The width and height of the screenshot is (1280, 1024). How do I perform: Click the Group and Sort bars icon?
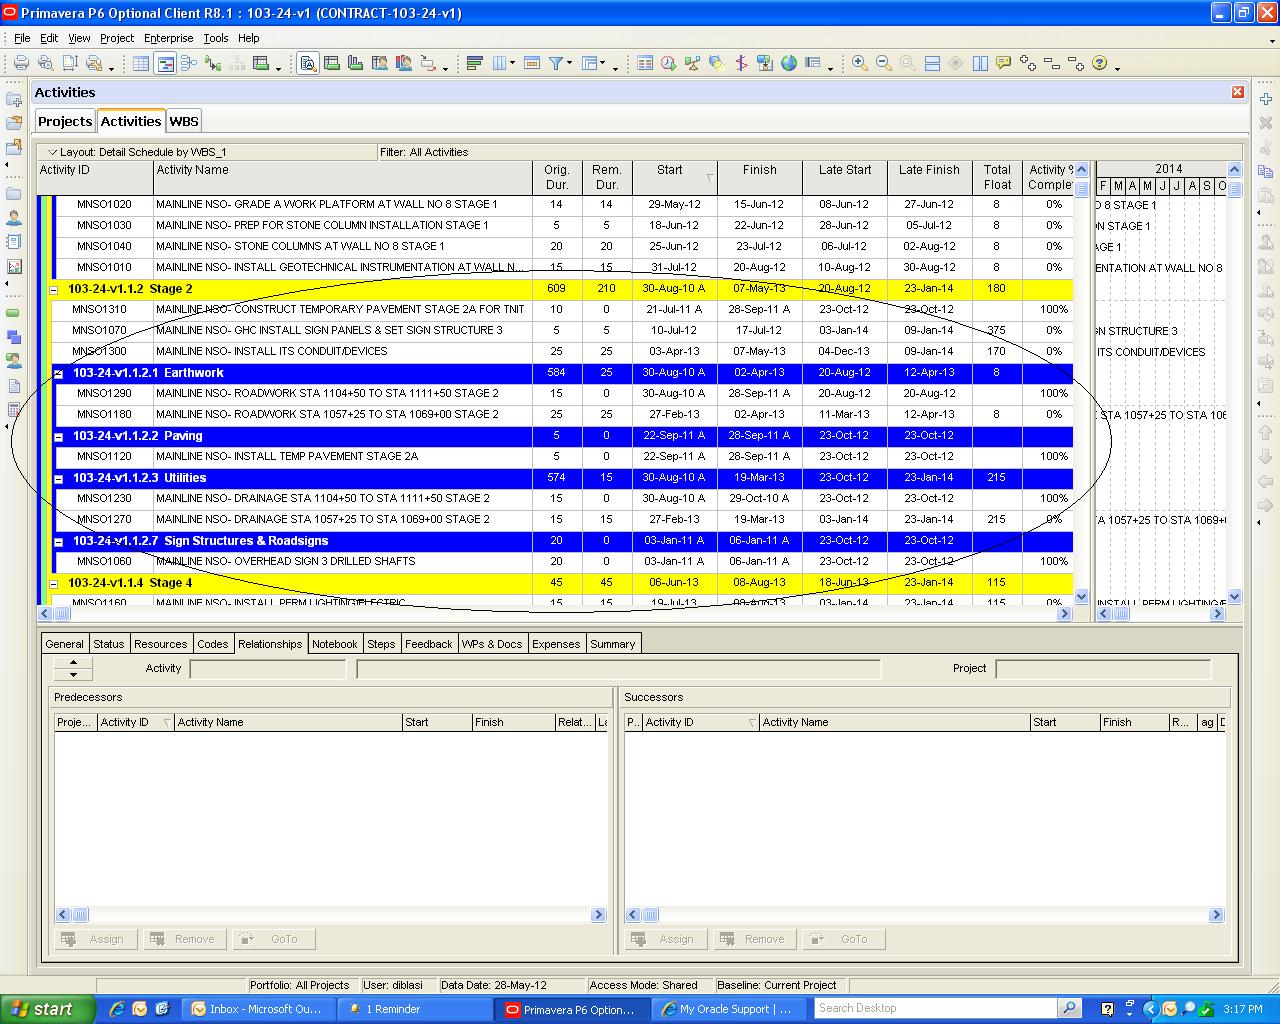point(475,63)
